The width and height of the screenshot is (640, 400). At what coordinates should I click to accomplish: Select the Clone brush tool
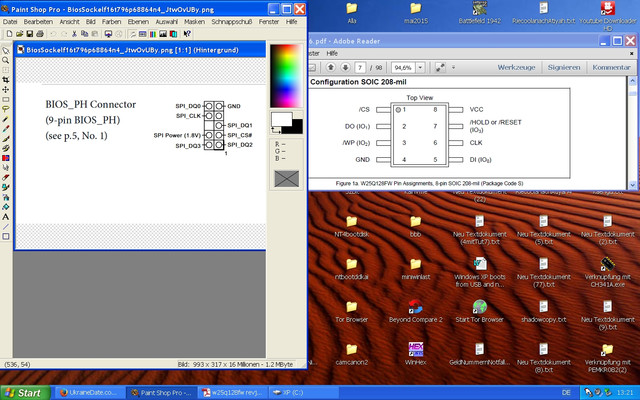(6, 148)
